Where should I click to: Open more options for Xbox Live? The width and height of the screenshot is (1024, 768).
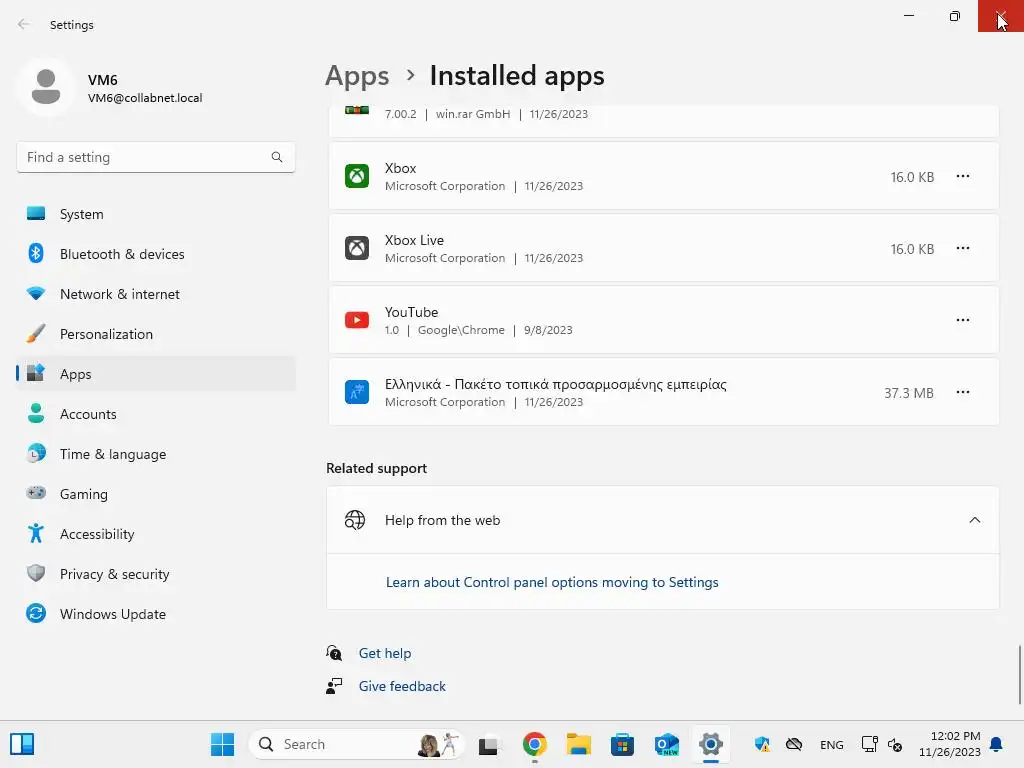click(963, 248)
